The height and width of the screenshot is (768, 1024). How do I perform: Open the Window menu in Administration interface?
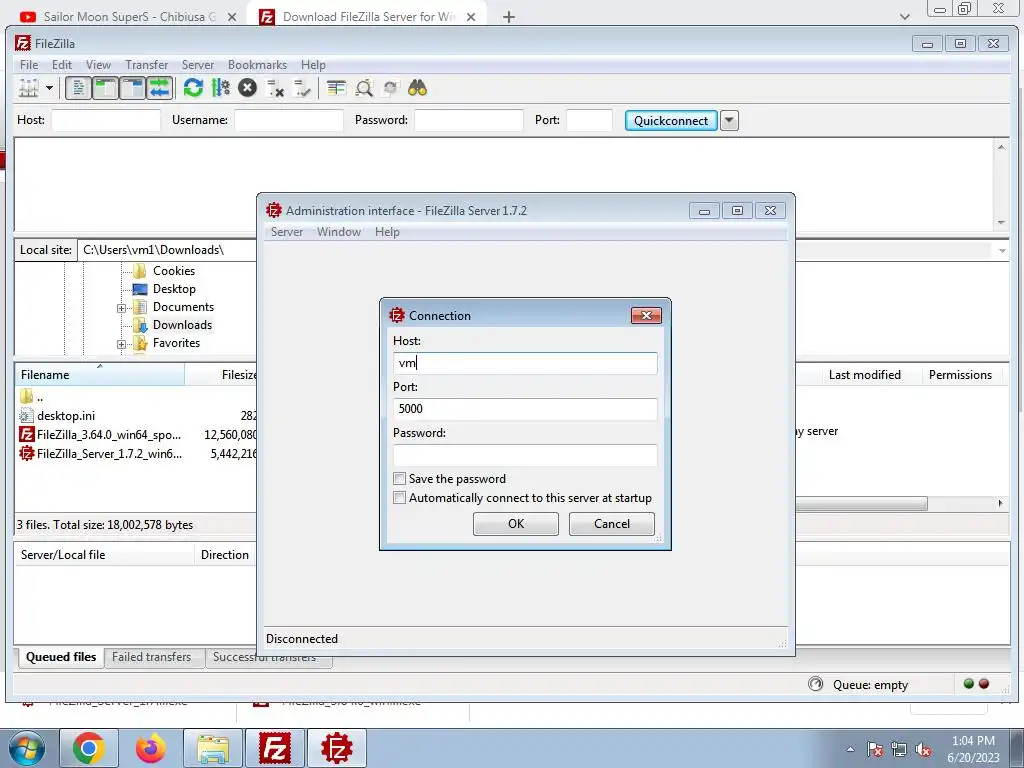tap(339, 232)
